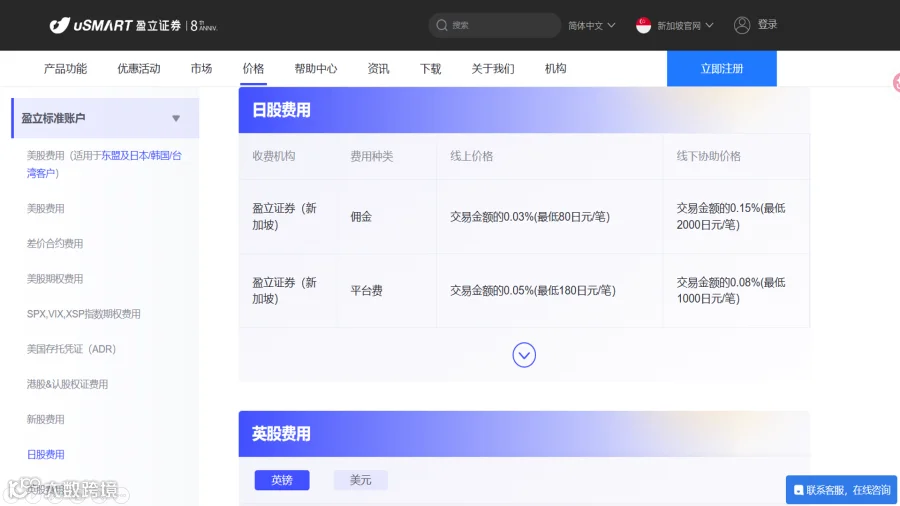Click the uSMART logo

(133, 25)
